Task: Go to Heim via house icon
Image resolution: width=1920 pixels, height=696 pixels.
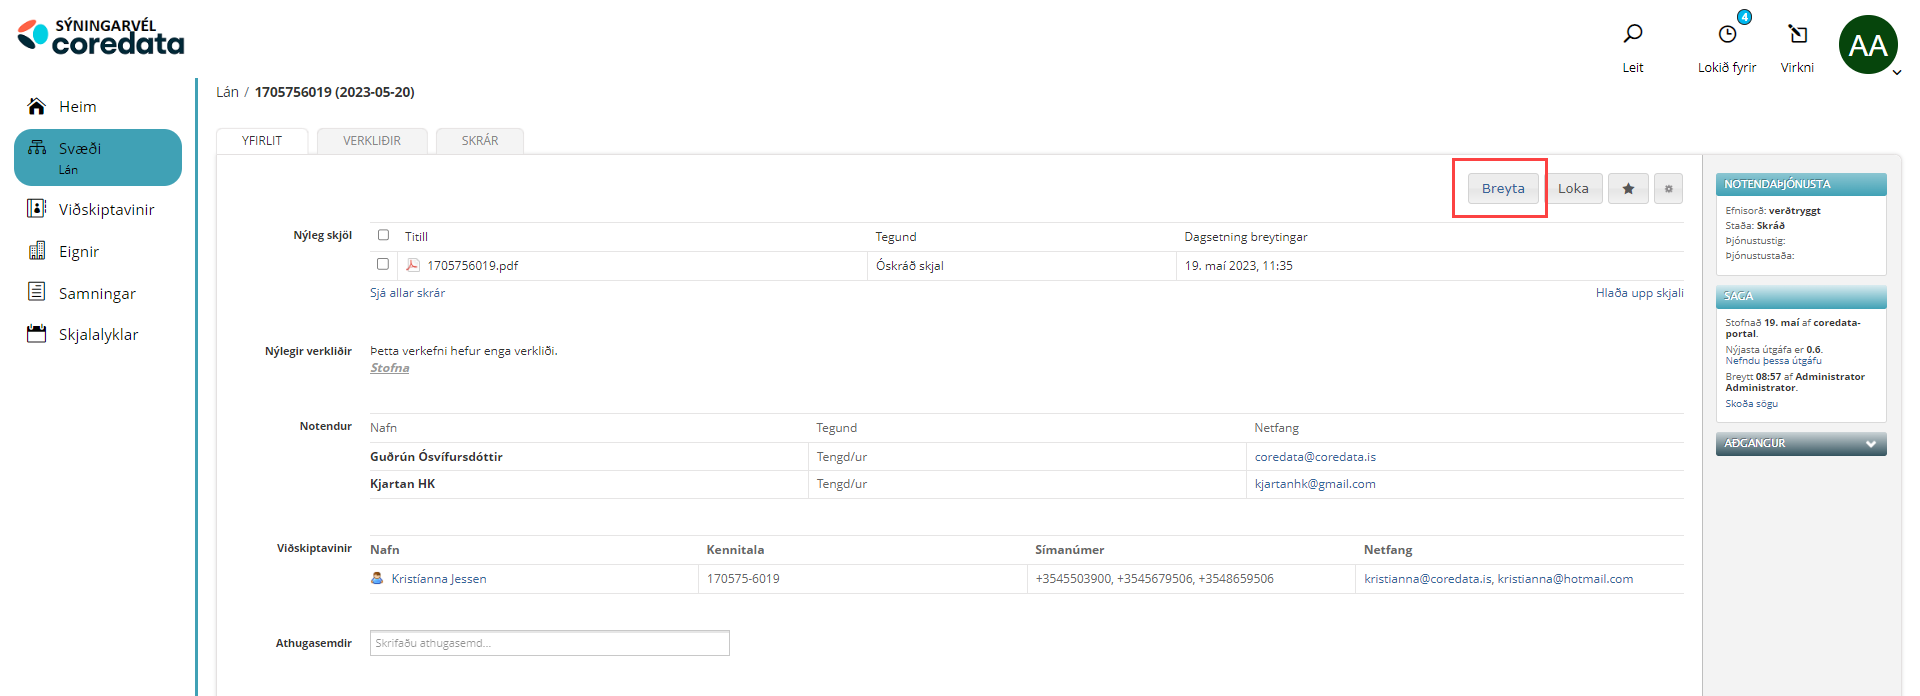Action: [37, 106]
